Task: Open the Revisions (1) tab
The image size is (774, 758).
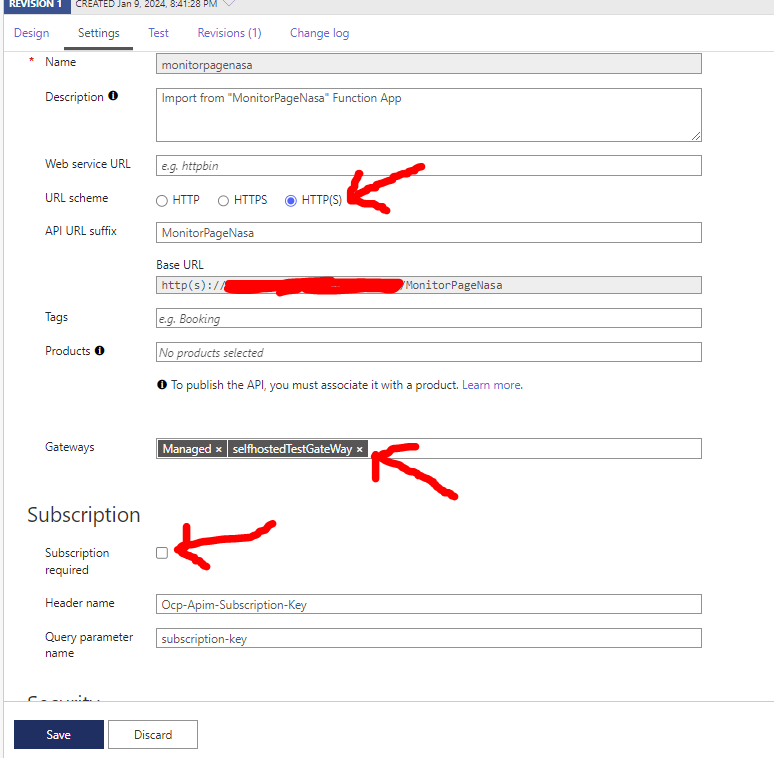Action: click(x=229, y=33)
